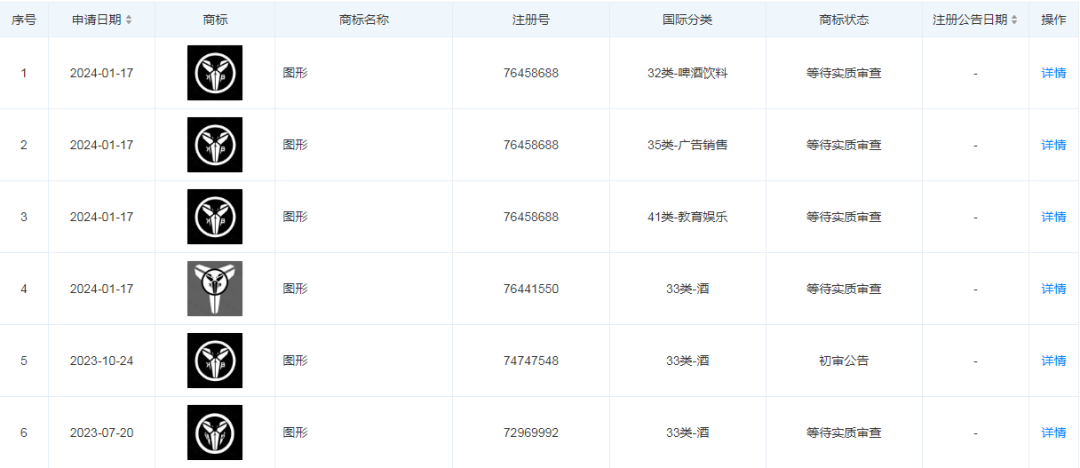1080x468 pixels.
Task: Click 详情 for registration number 76441550
Action: pos(1053,289)
